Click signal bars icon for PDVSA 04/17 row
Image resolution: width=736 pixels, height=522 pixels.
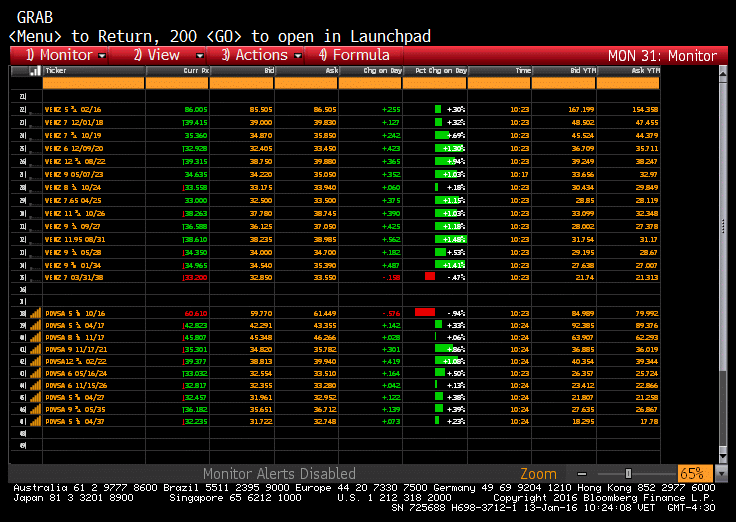36,325
